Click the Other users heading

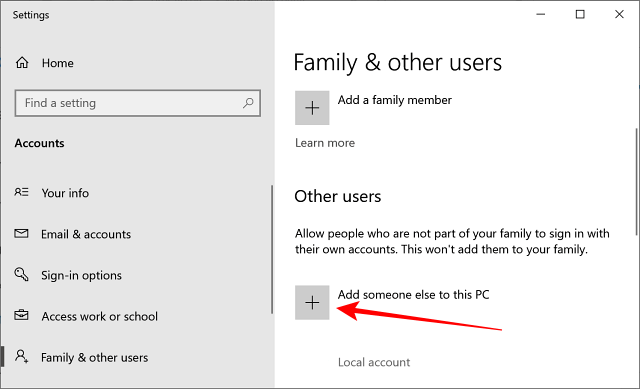(x=338, y=196)
